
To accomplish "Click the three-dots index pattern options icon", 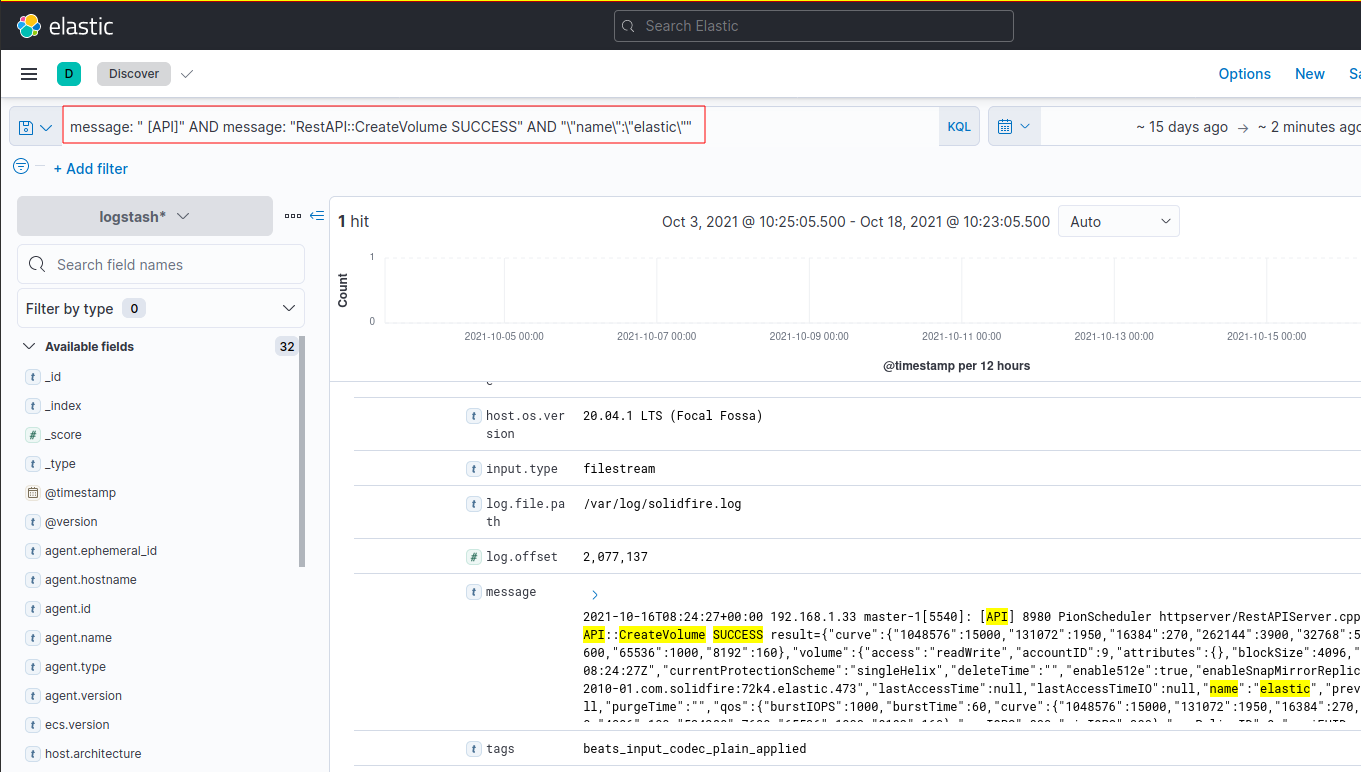I will (x=293, y=215).
